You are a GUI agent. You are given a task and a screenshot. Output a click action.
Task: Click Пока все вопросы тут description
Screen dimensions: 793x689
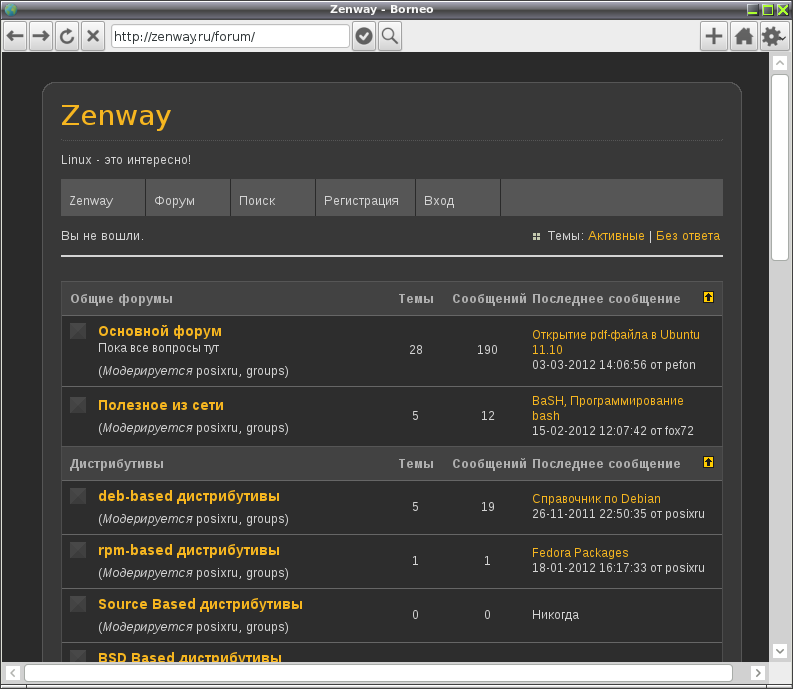tap(158, 348)
